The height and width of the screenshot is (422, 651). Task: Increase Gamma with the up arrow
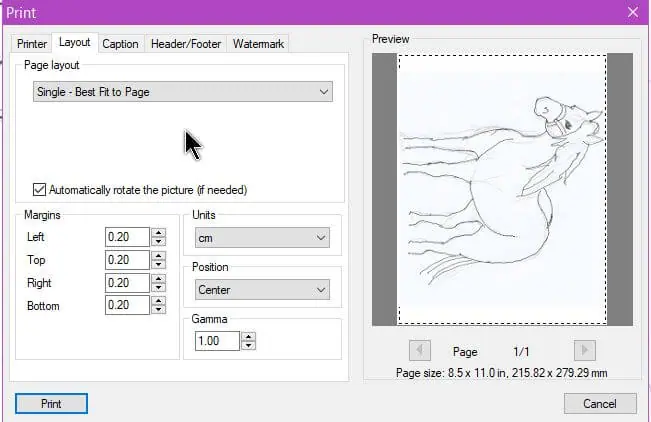pos(248,336)
